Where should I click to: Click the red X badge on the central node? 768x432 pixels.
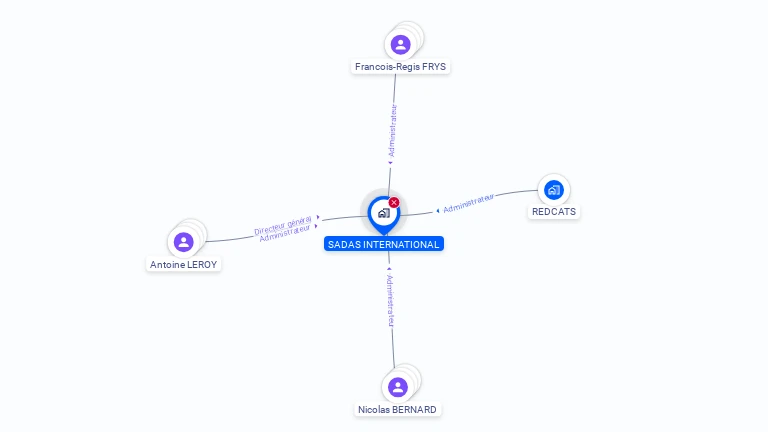pos(394,202)
